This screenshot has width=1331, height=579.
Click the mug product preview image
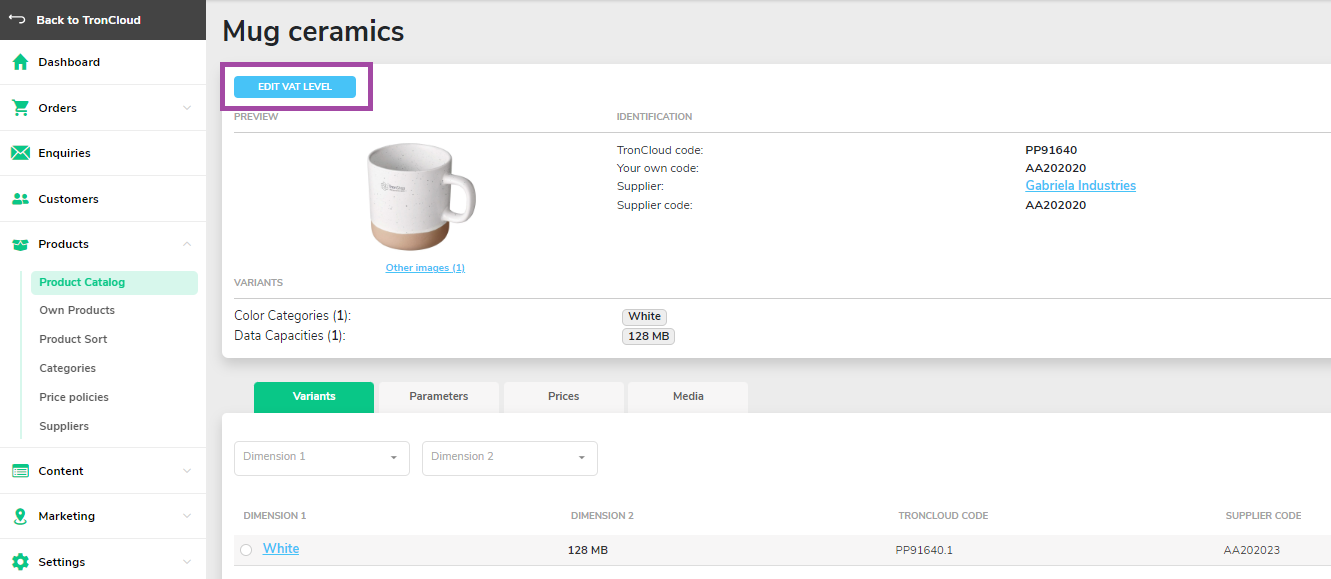point(421,196)
